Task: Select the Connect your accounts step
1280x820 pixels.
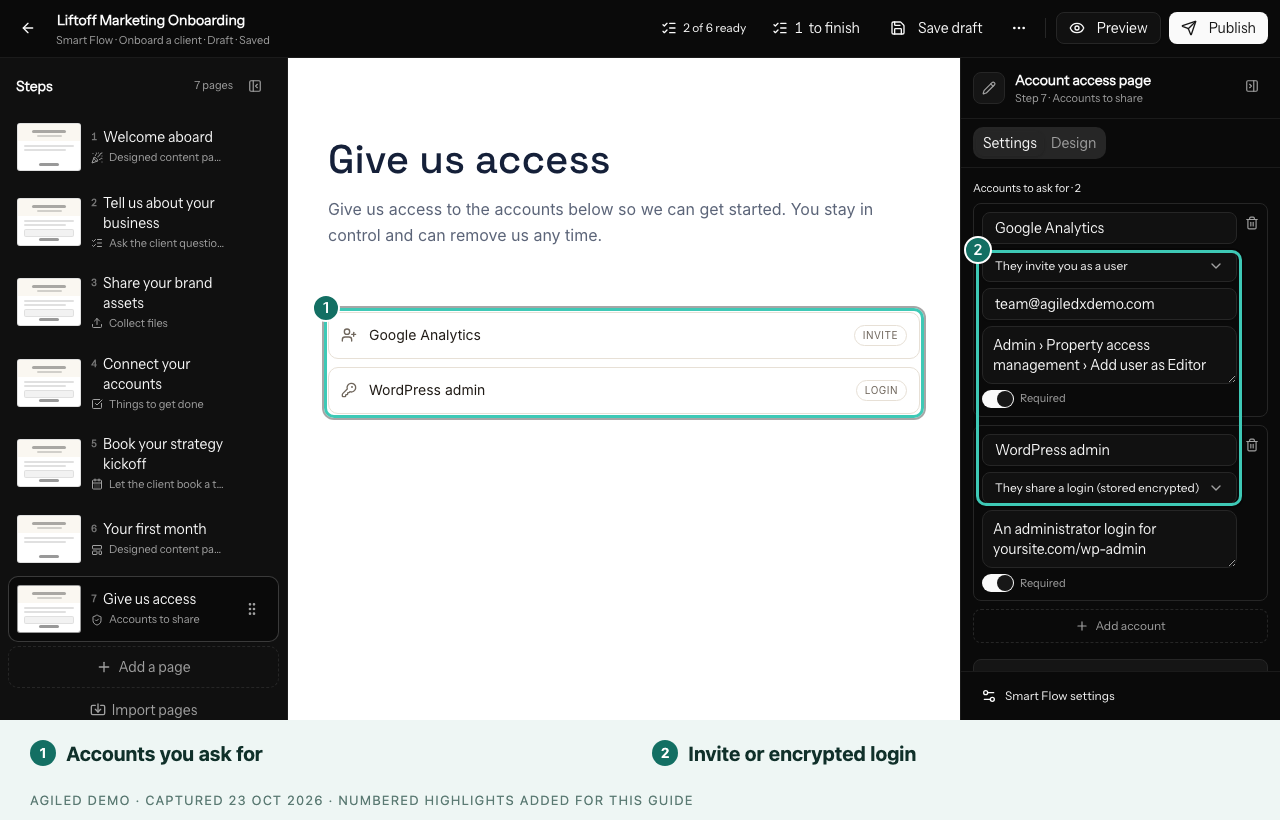Action: tap(143, 383)
